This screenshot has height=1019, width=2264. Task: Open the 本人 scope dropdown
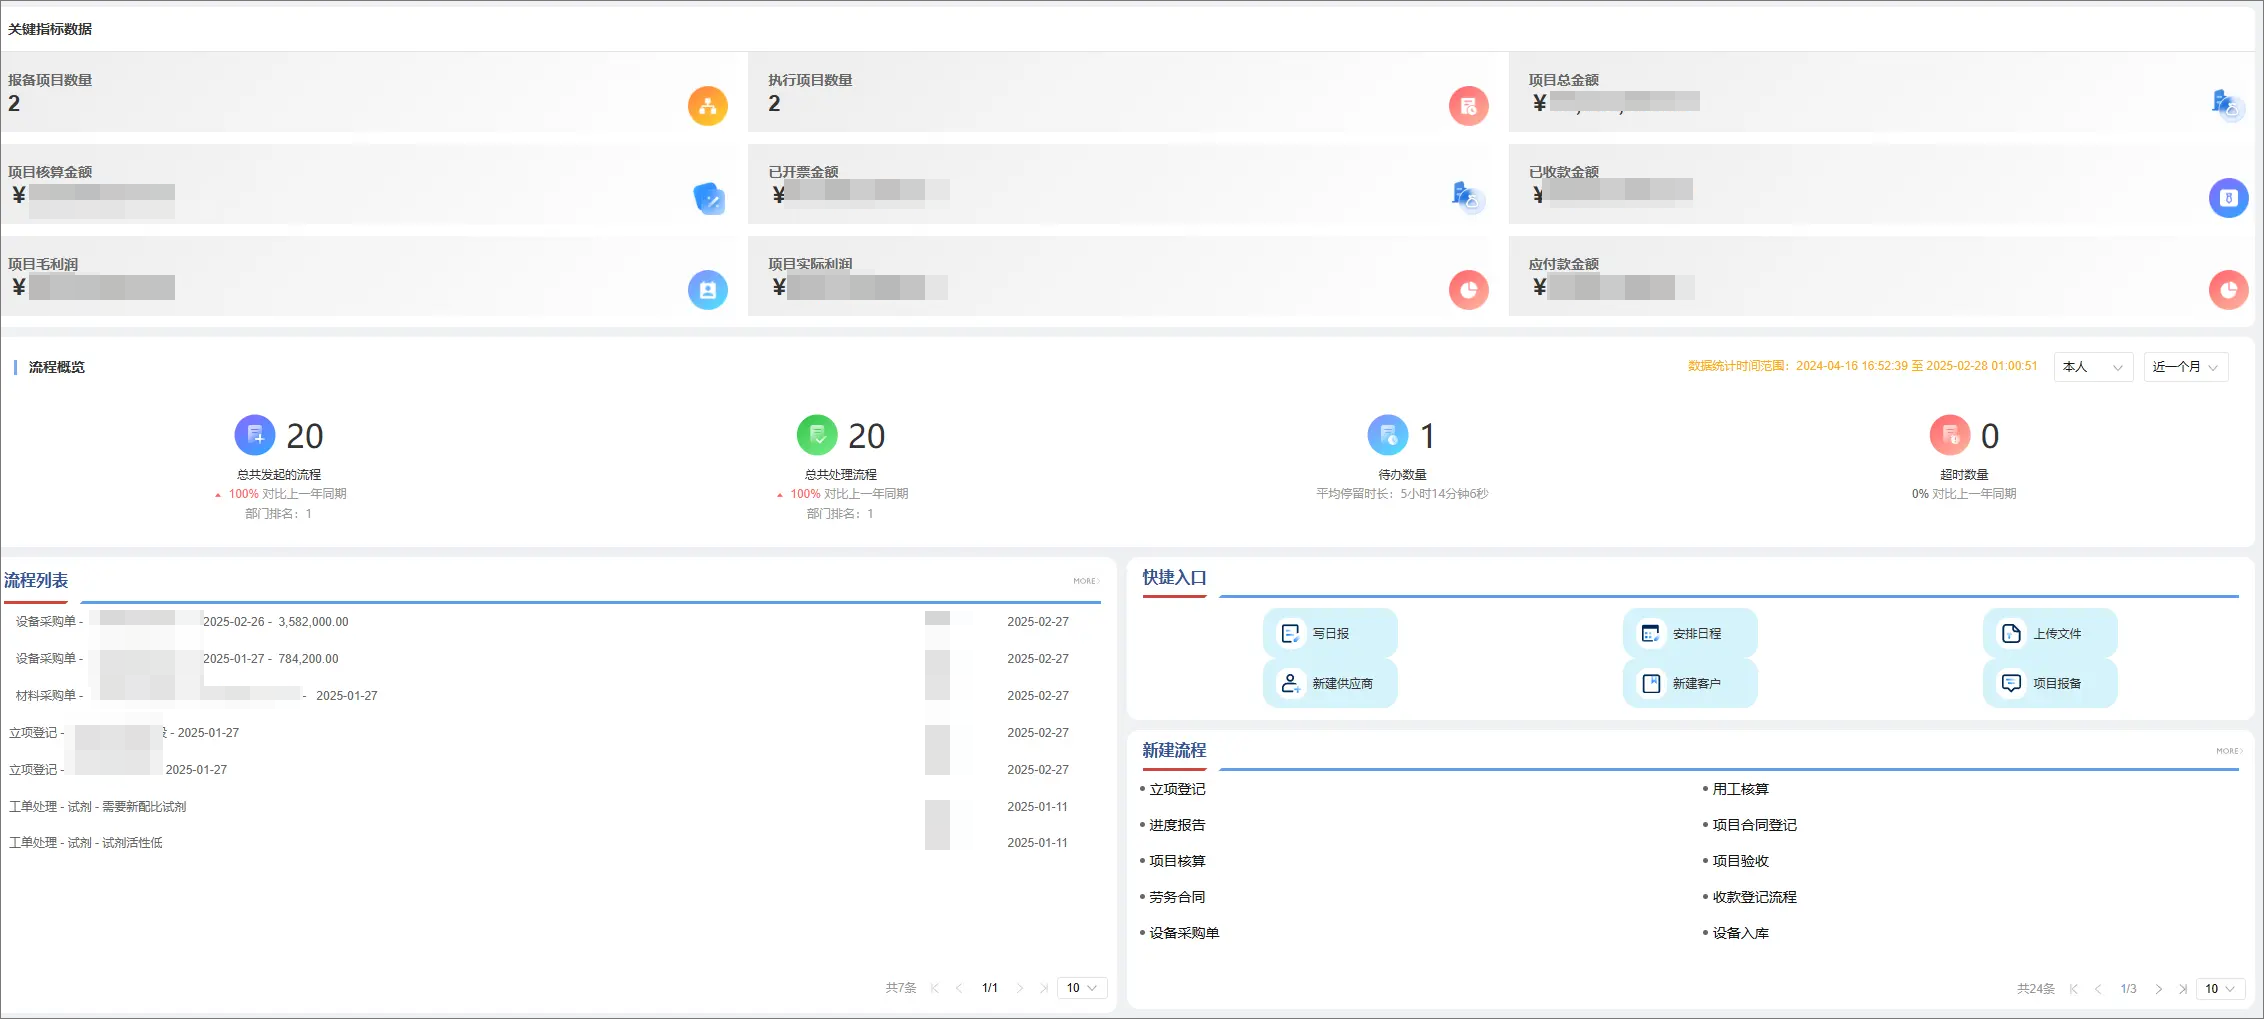click(x=2093, y=367)
